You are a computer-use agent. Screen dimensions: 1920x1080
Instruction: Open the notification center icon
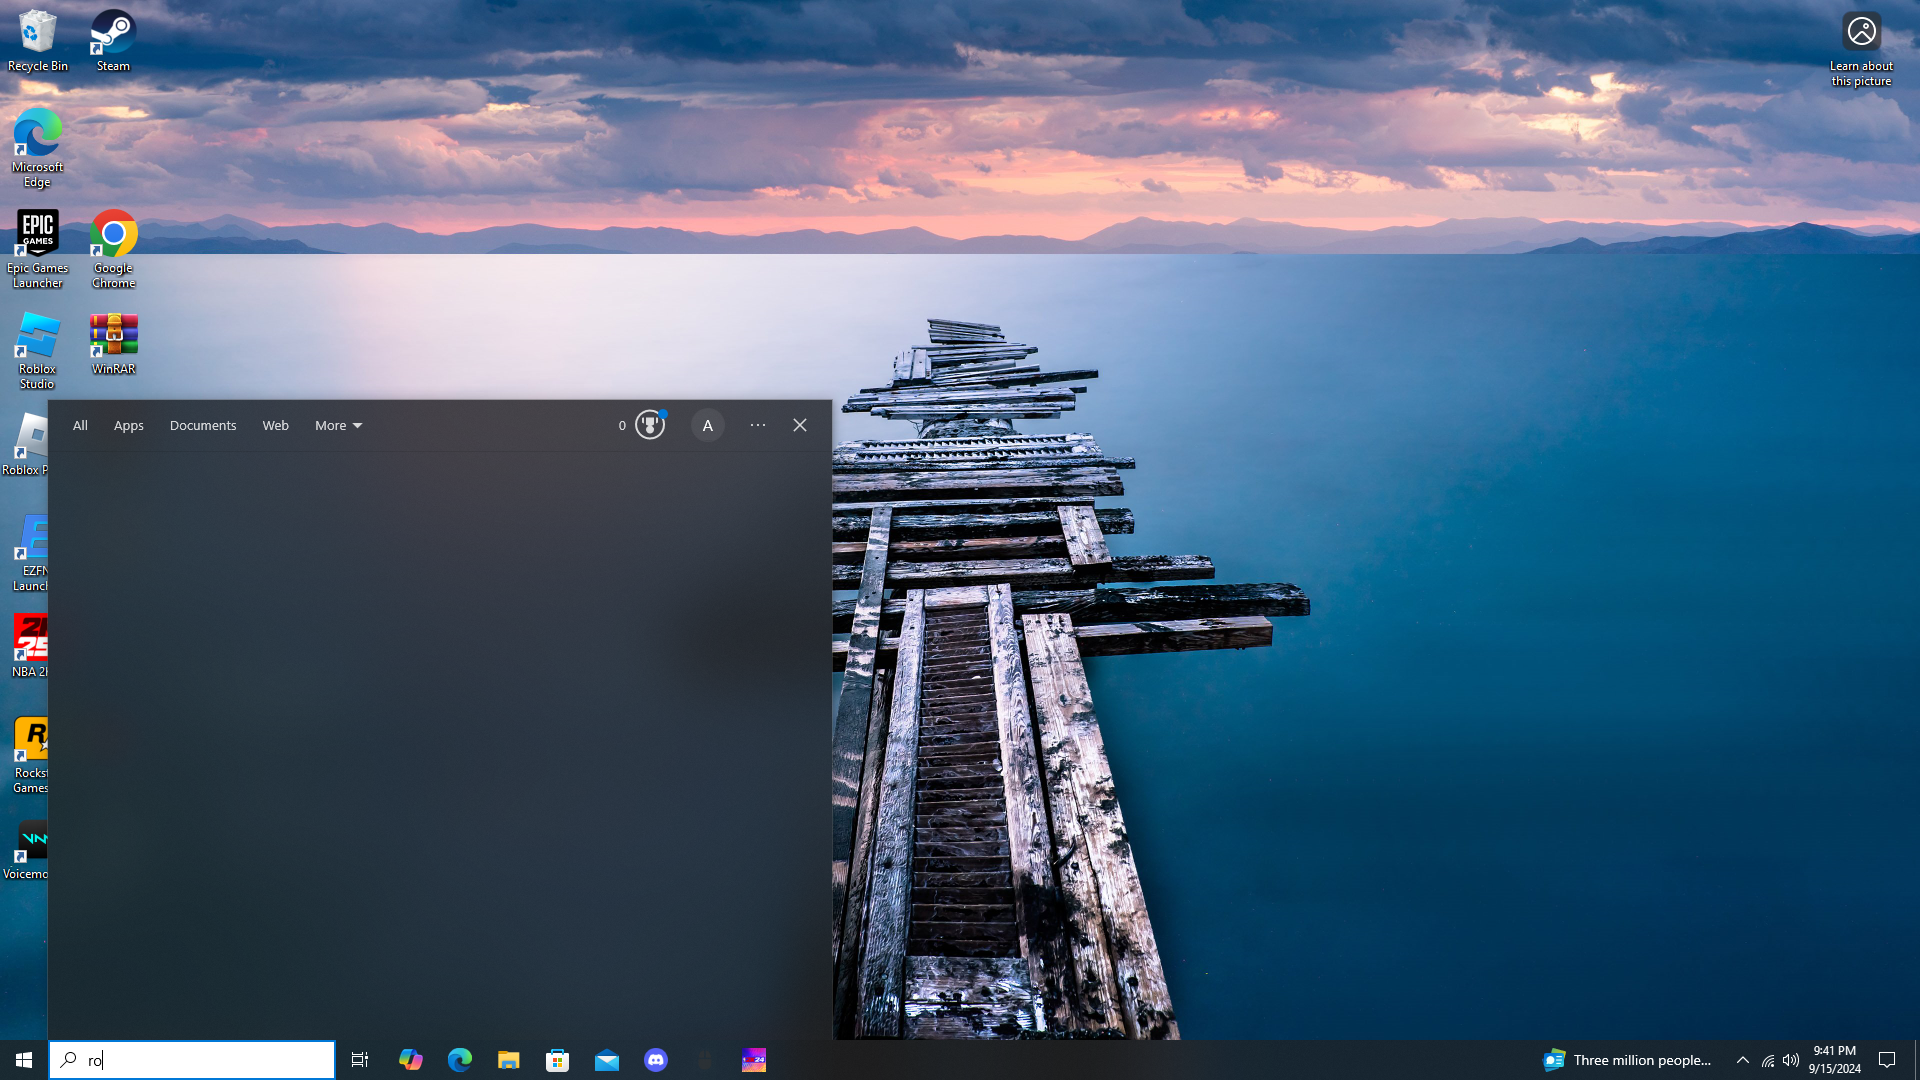tap(1887, 1060)
